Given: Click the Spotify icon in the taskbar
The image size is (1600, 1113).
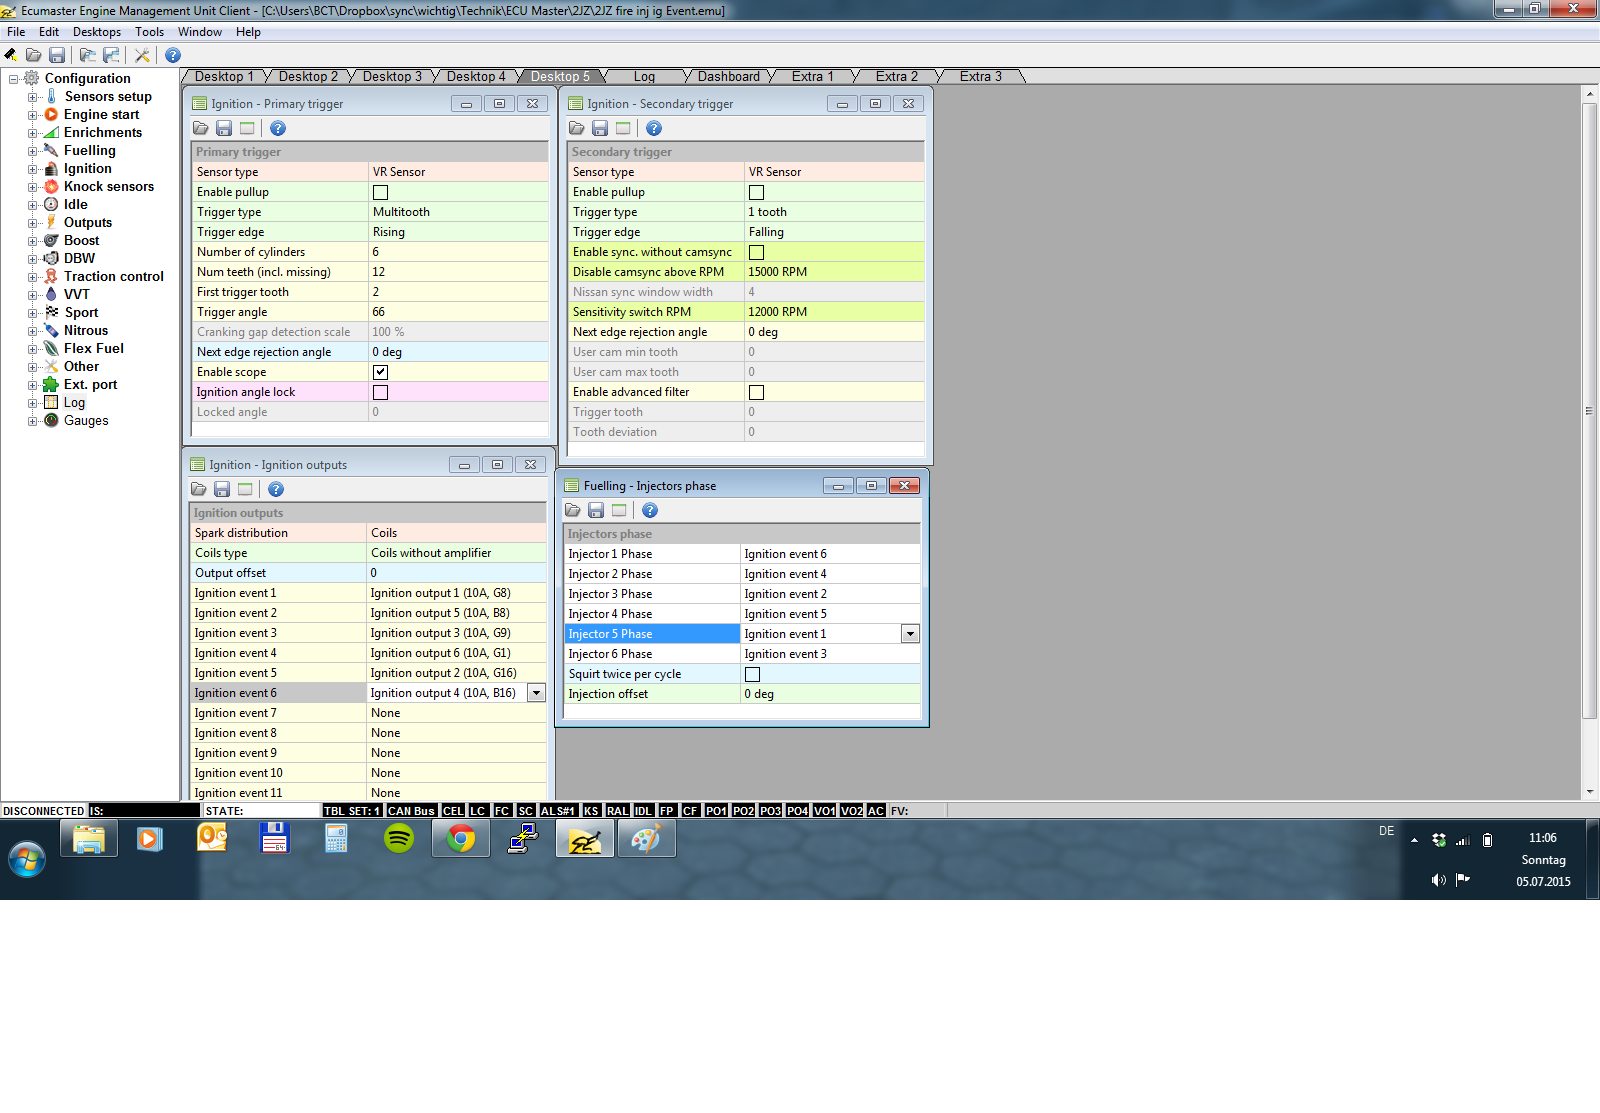Looking at the screenshot, I should pyautogui.click(x=399, y=838).
